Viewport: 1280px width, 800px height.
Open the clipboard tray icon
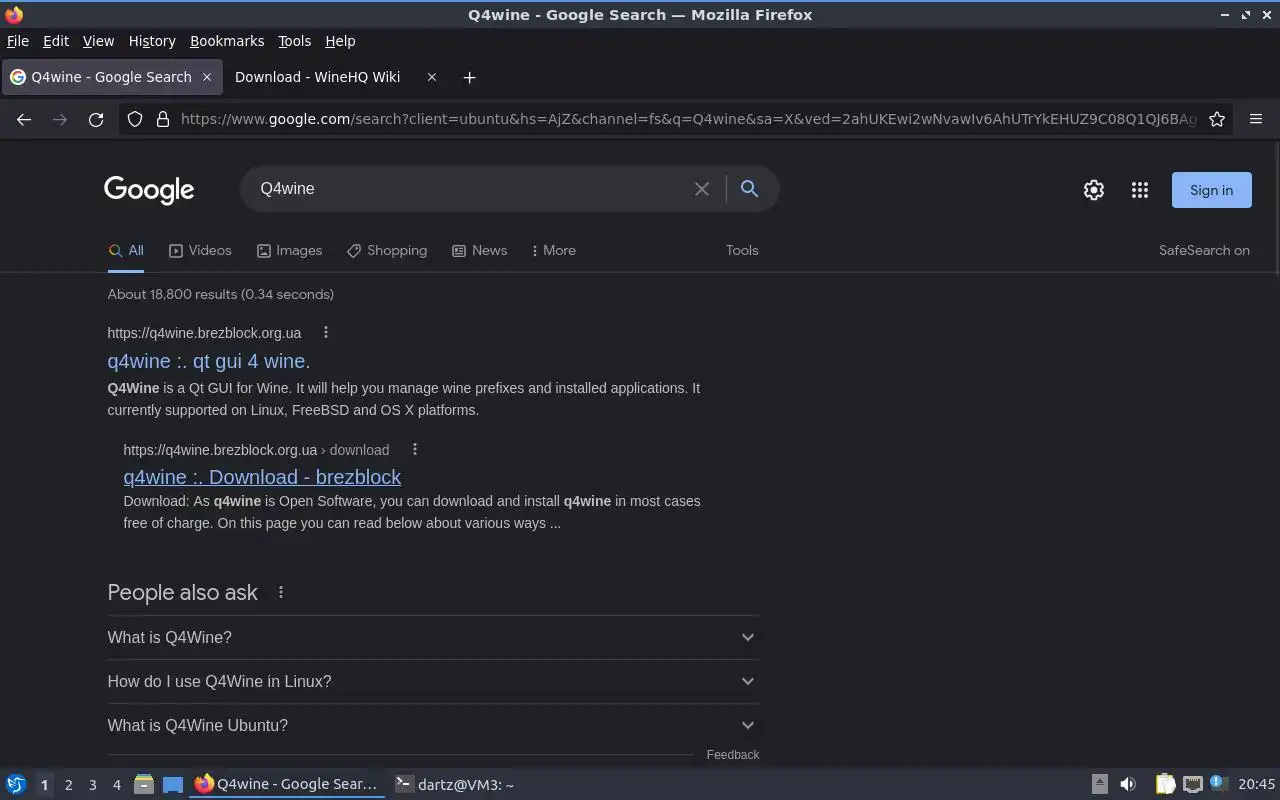(x=1165, y=785)
